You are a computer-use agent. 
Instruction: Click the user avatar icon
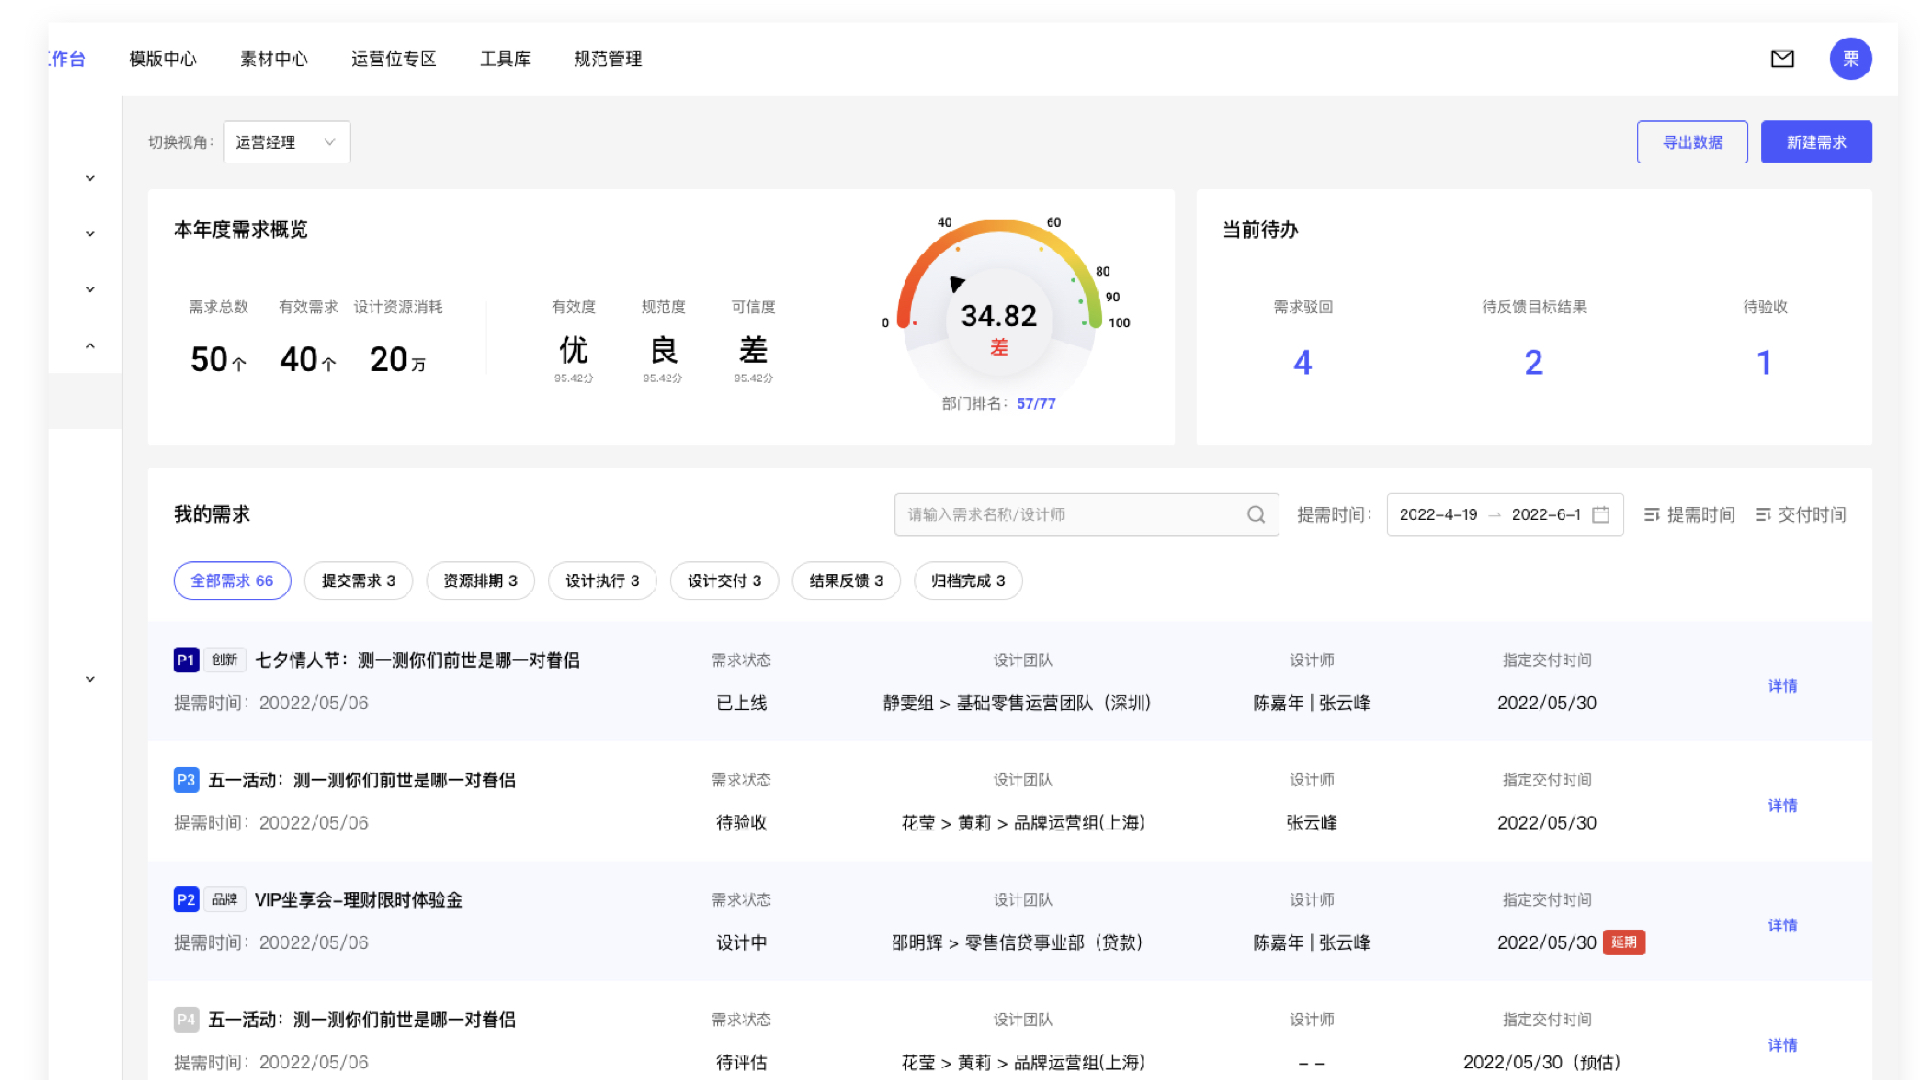[x=1850, y=59]
